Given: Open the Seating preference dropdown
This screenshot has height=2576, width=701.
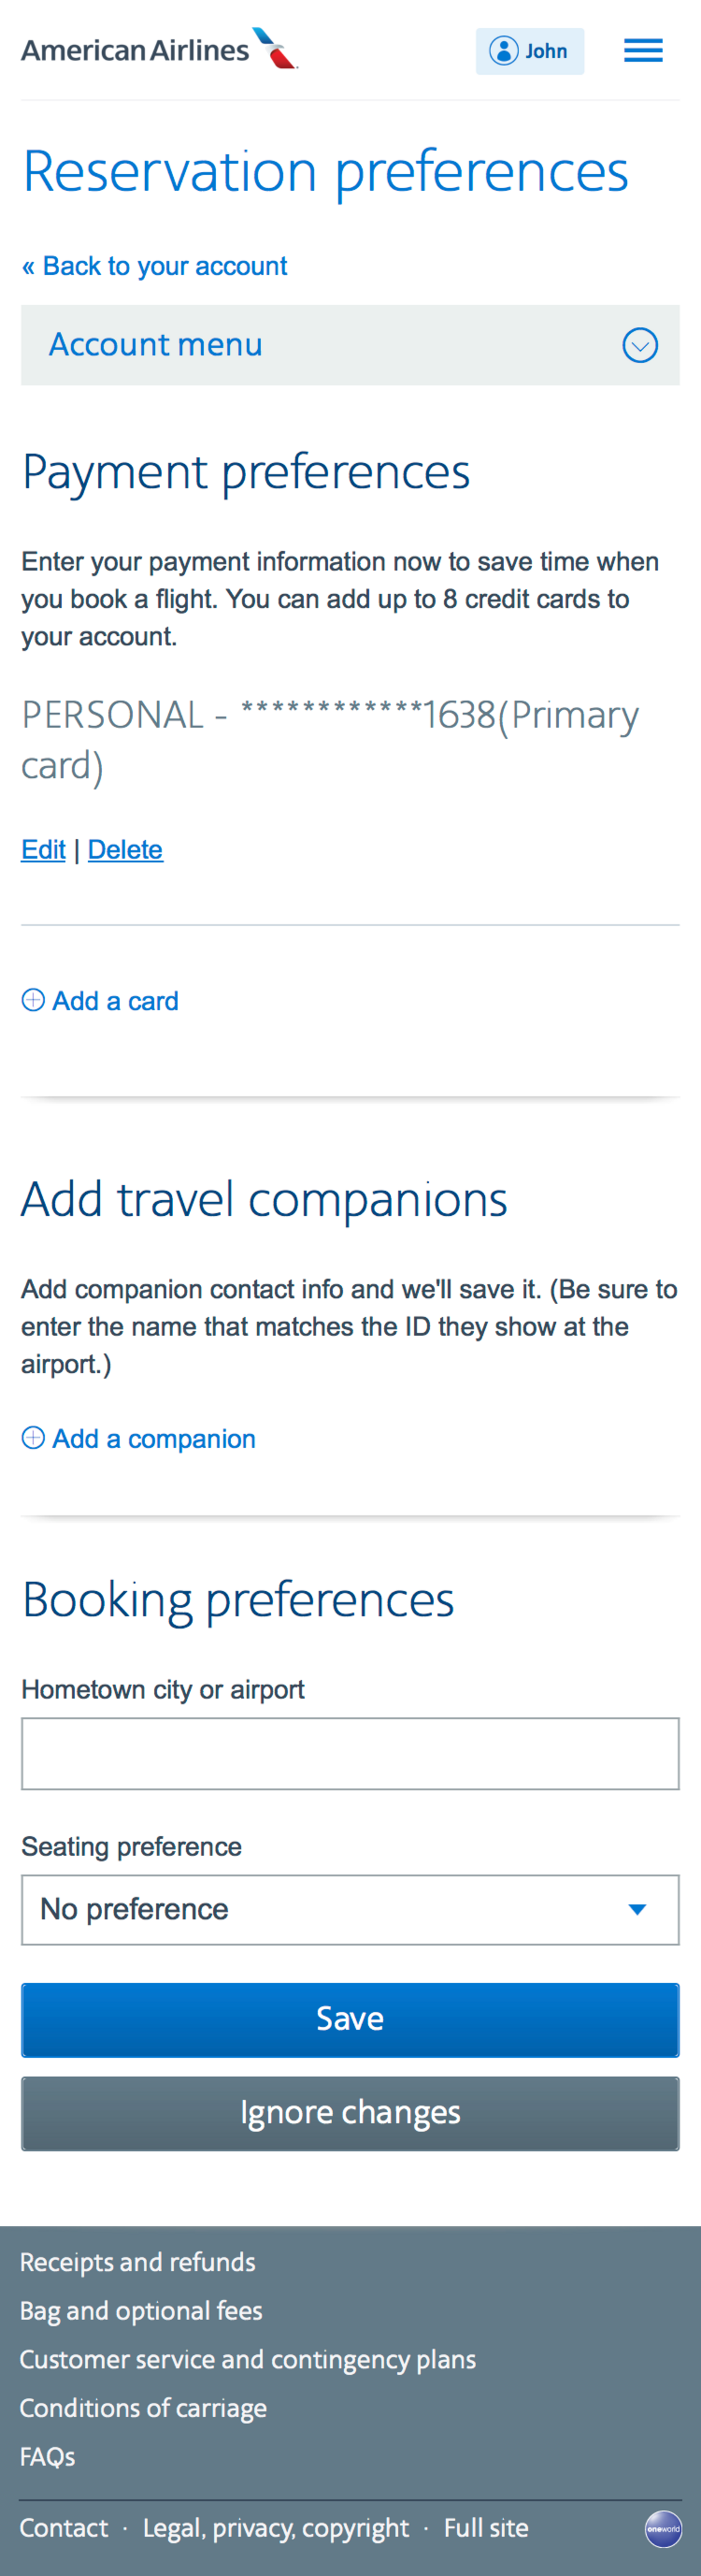Looking at the screenshot, I should pos(350,1909).
